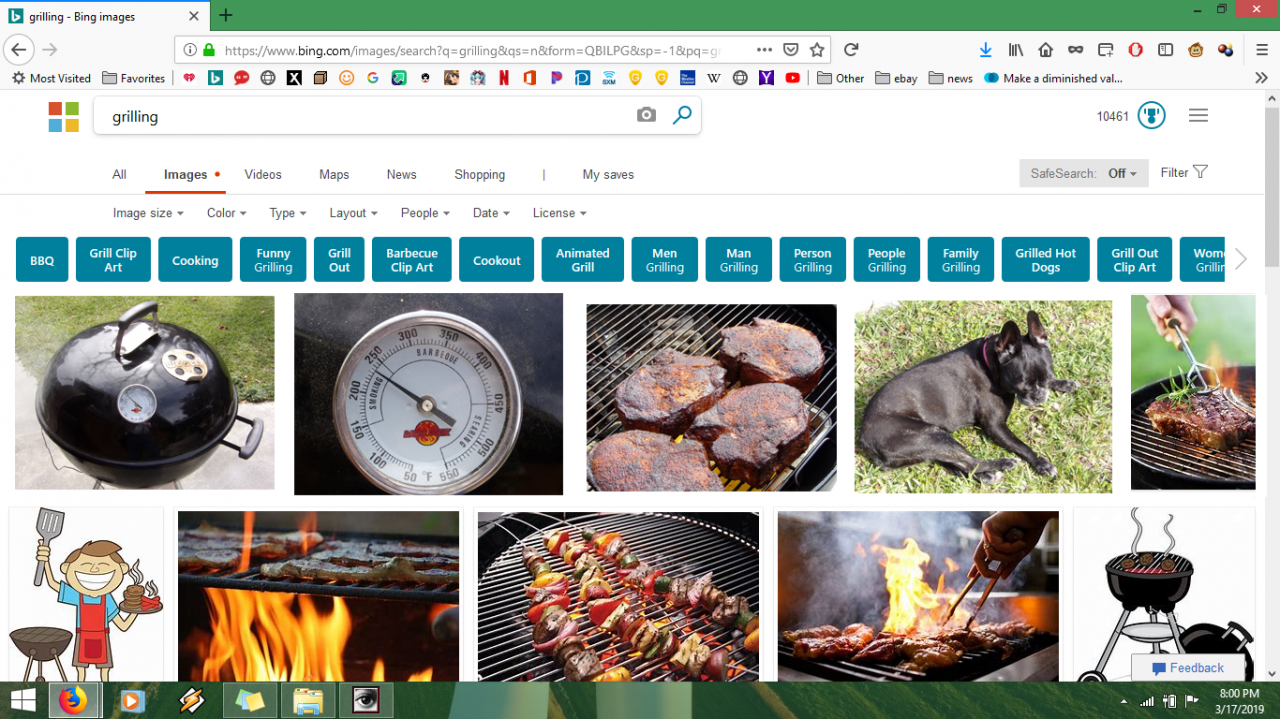The width and height of the screenshot is (1280, 719).
Task: Open the Feedback button
Action: [x=1188, y=668]
